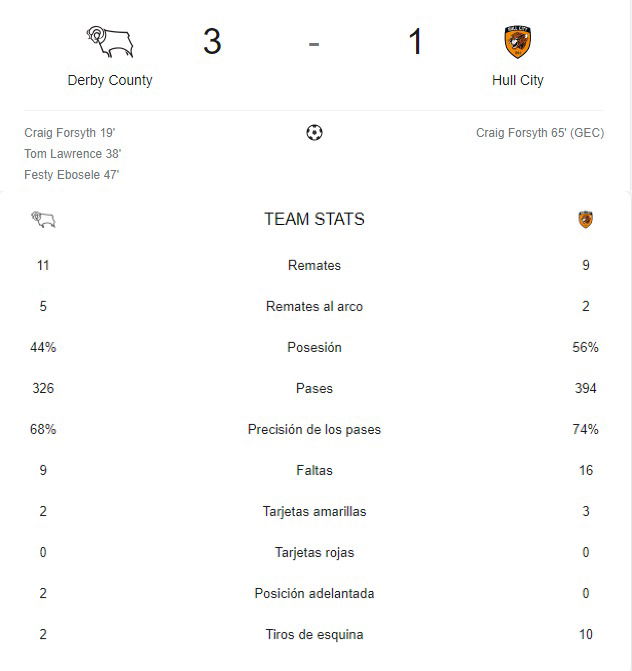Click the Posesión stat label
Screen dimensions: 632x671
point(315,347)
